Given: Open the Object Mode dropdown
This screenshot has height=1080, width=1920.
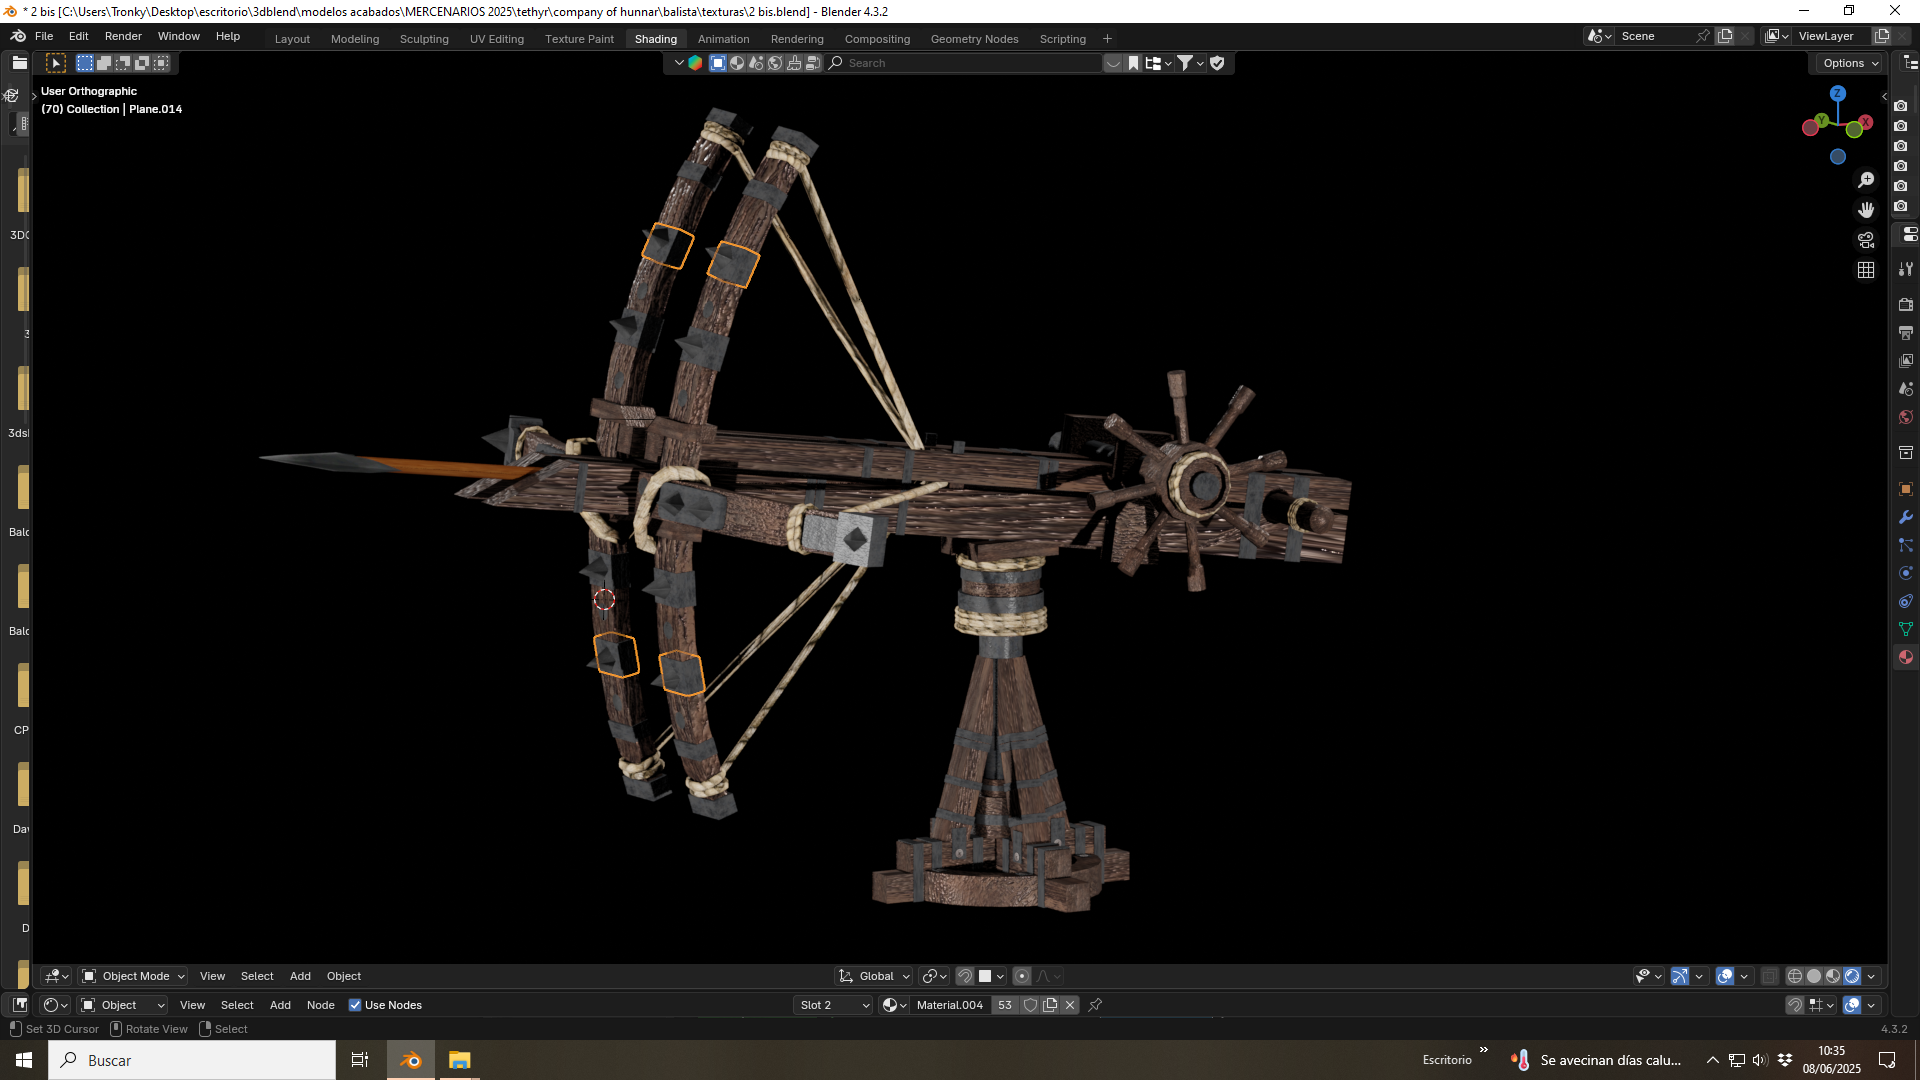Looking at the screenshot, I should 134,976.
